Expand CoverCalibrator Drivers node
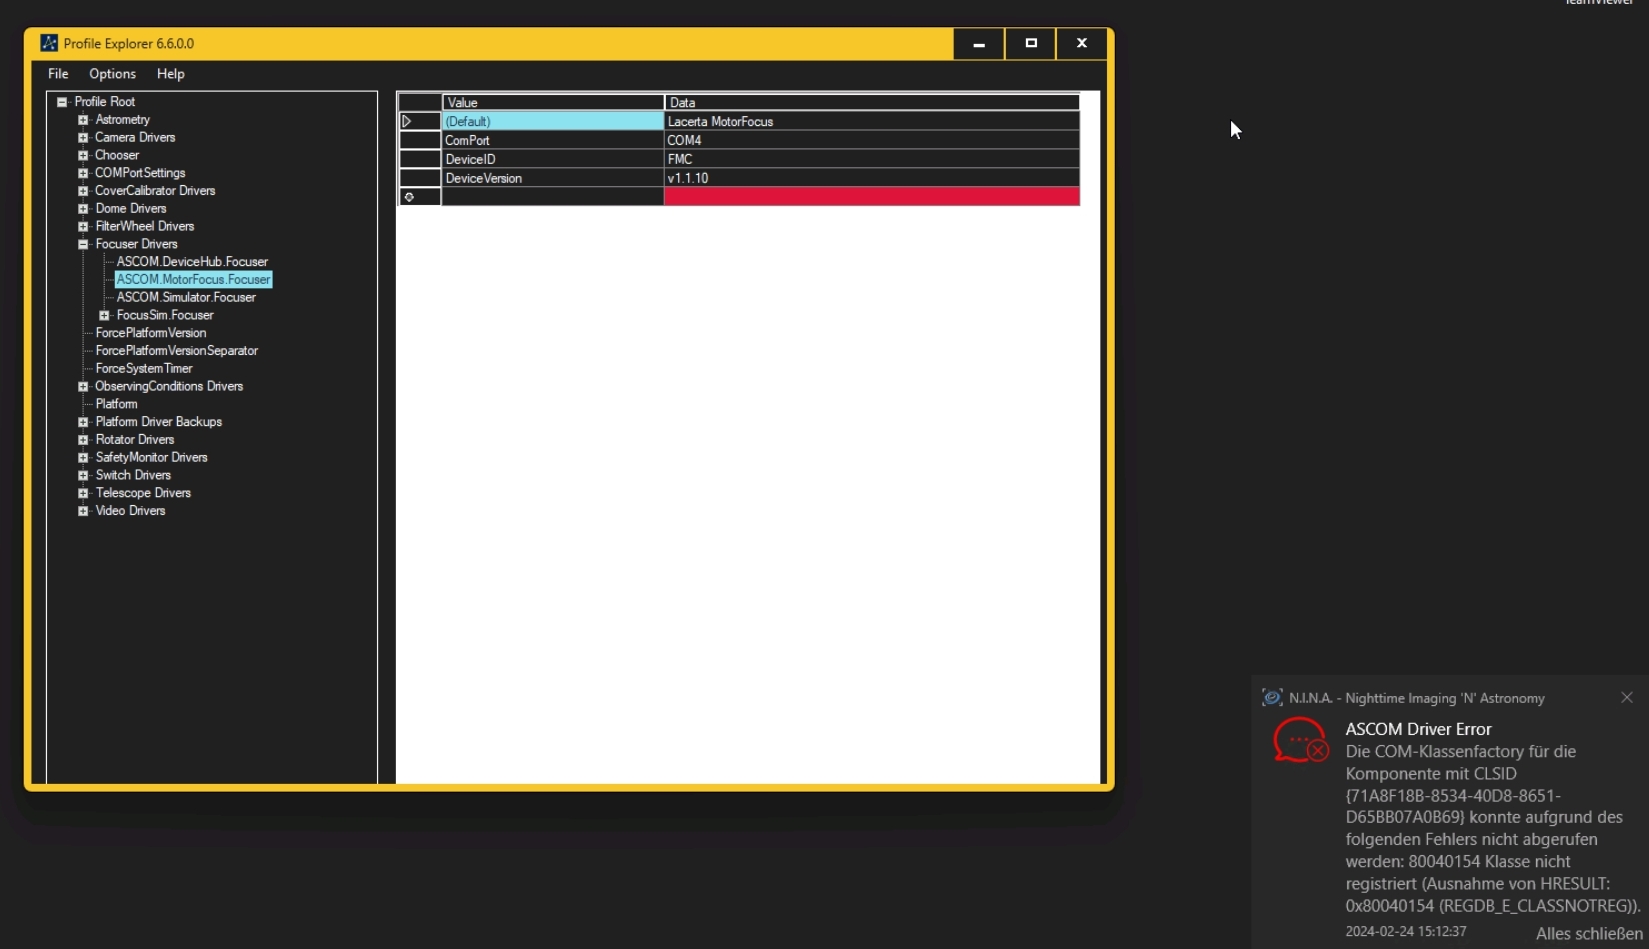1649x949 pixels. [83, 191]
